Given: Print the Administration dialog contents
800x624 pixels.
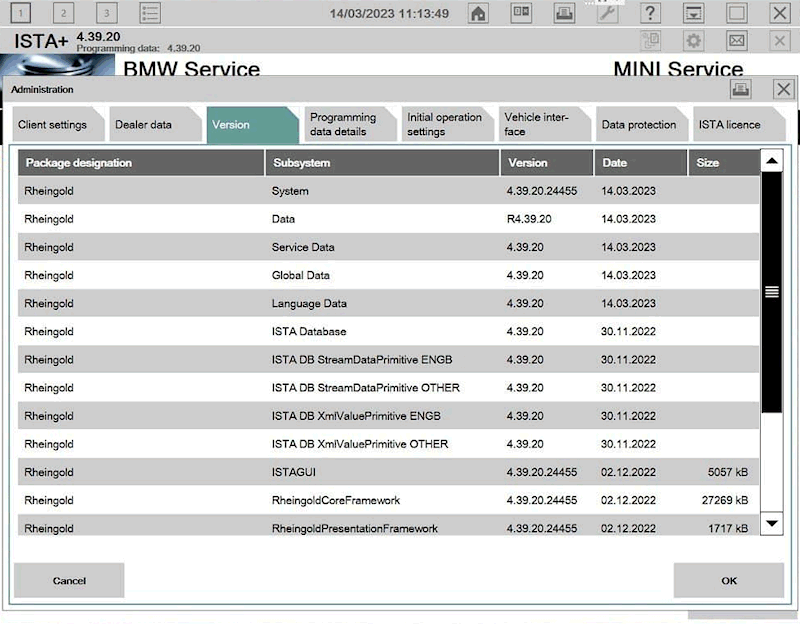Looking at the screenshot, I should [741, 89].
